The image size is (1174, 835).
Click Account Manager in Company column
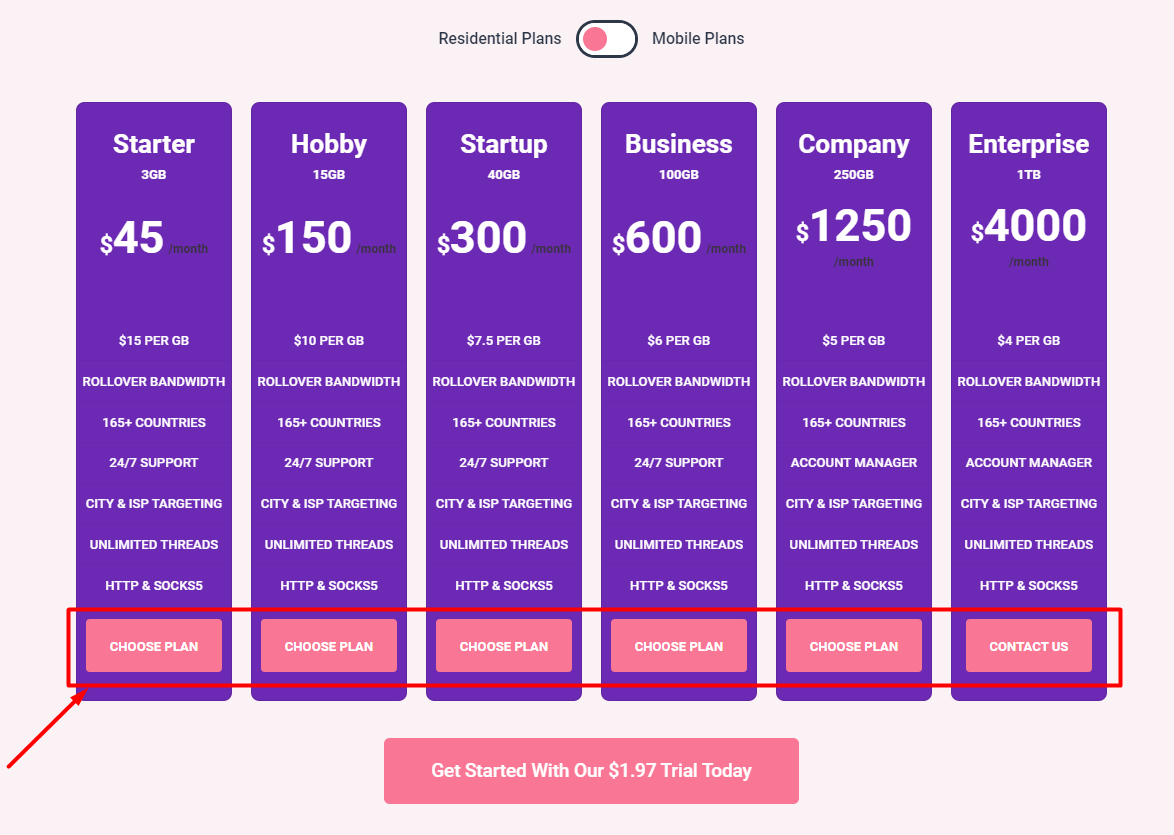854,463
